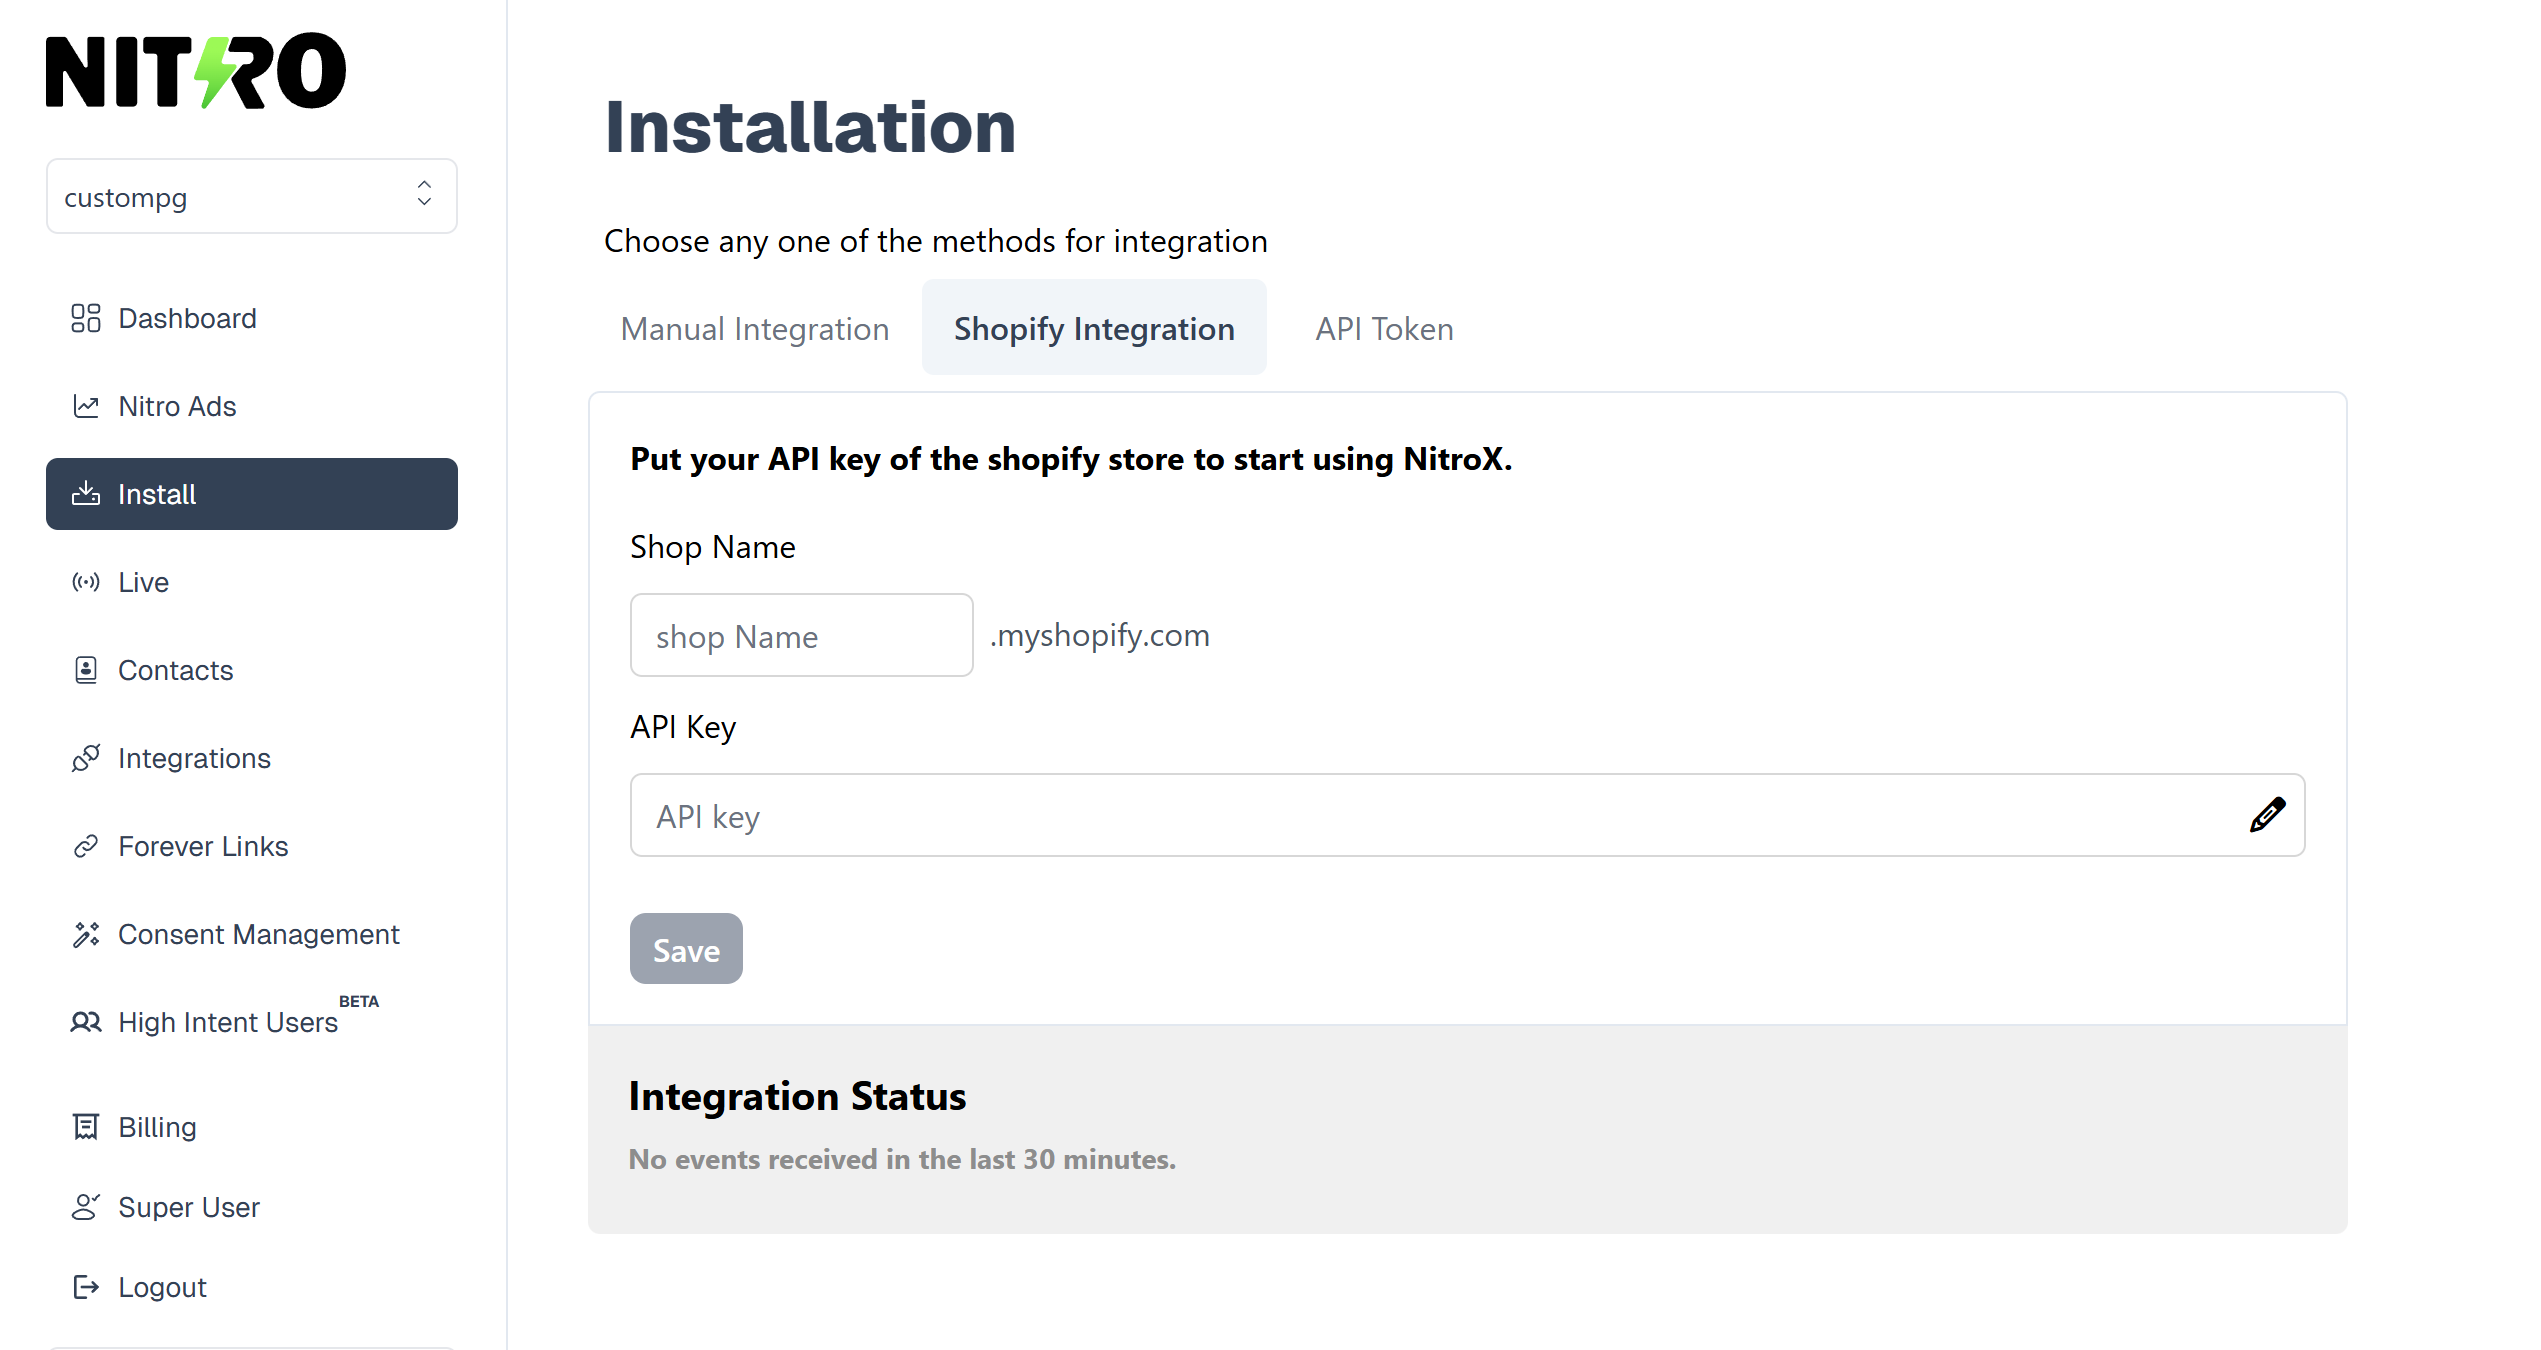Viewport: 2541px width, 1350px height.
Task: Click the Dashboard grid icon
Action: (86, 318)
